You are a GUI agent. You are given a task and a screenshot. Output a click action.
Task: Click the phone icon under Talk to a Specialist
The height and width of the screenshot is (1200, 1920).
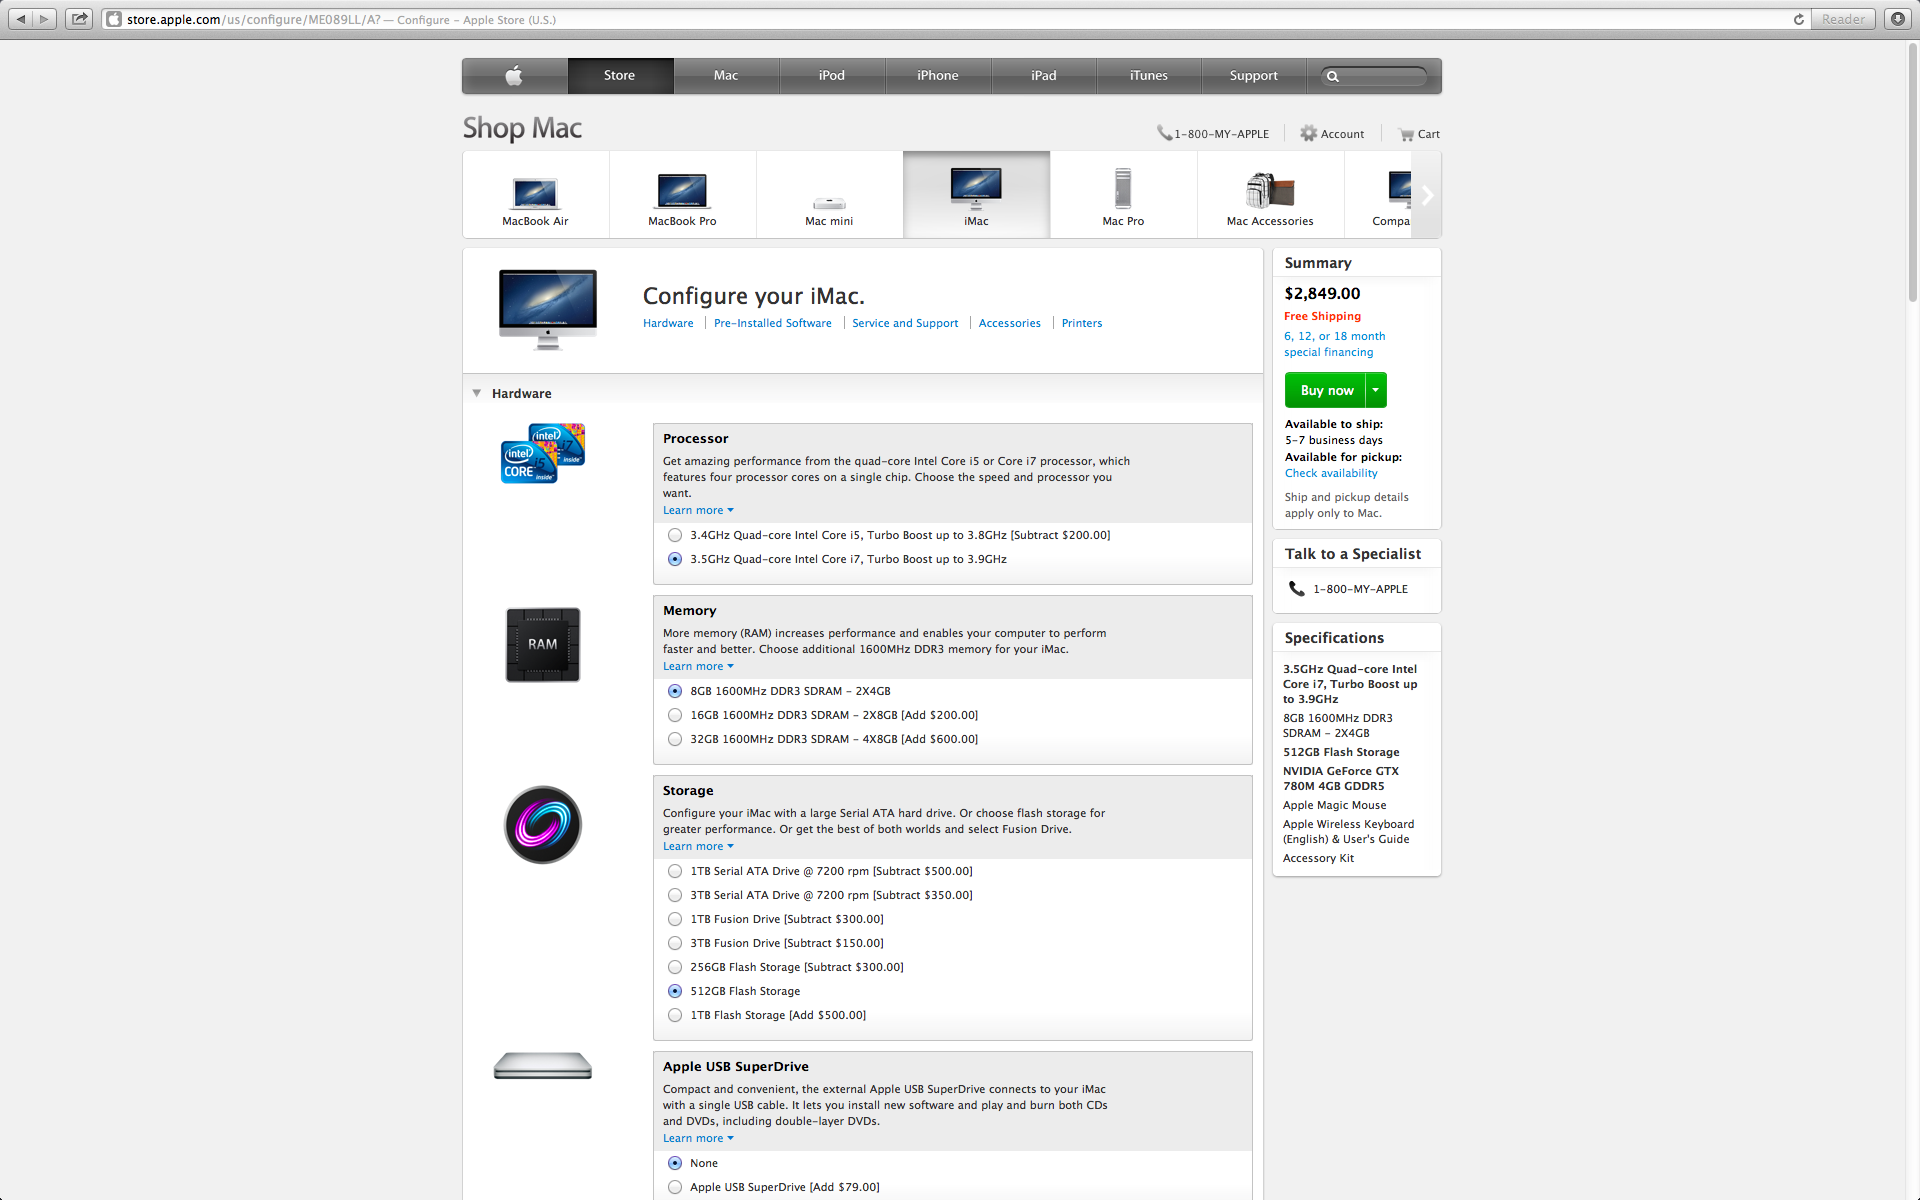pyautogui.click(x=1297, y=589)
